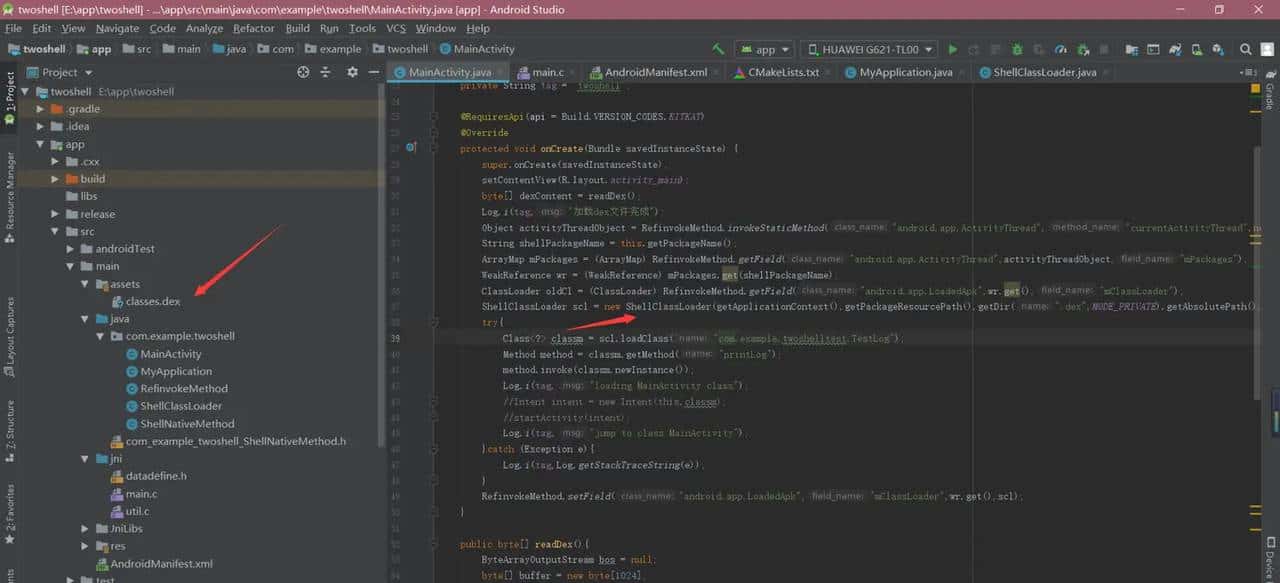This screenshot has width=1280, height=583.
Task: Open the Refactor menu
Action: pos(253,28)
